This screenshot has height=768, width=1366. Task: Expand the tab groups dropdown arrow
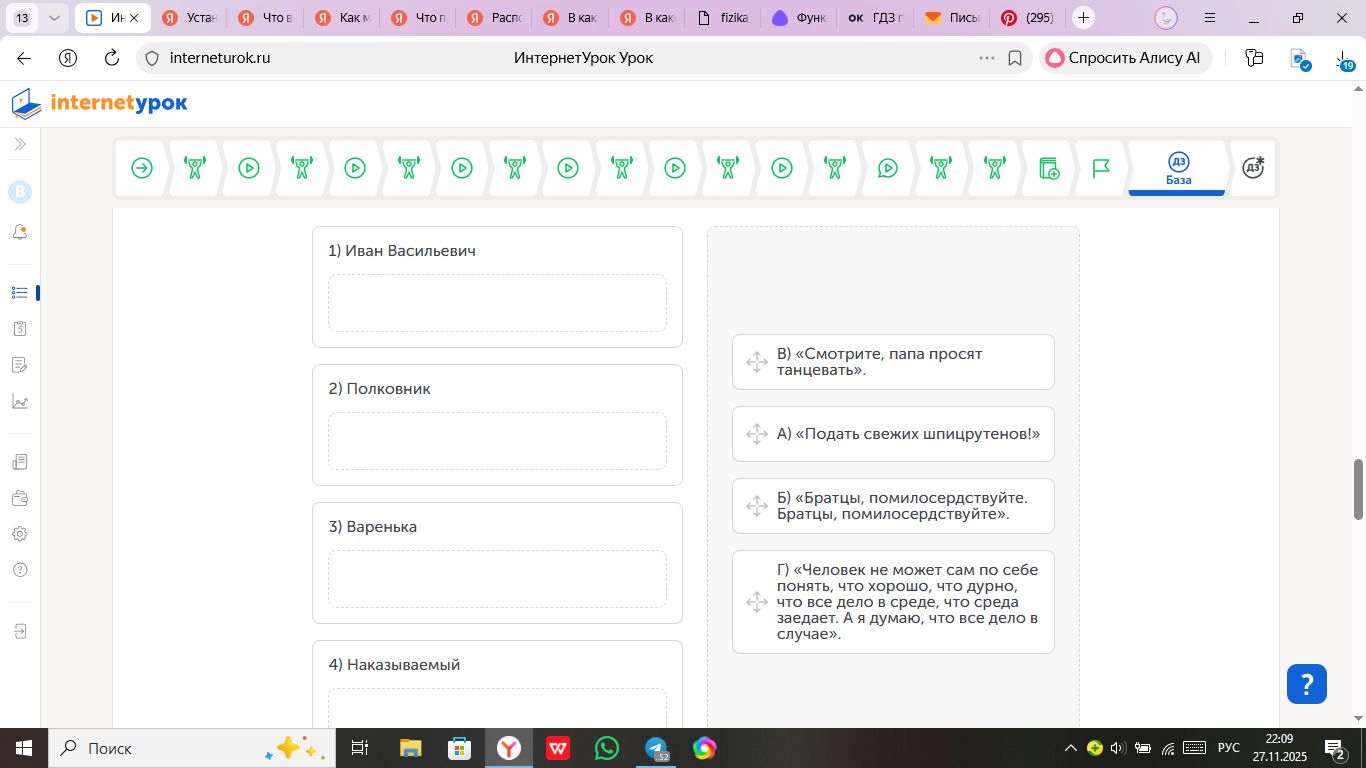54,18
